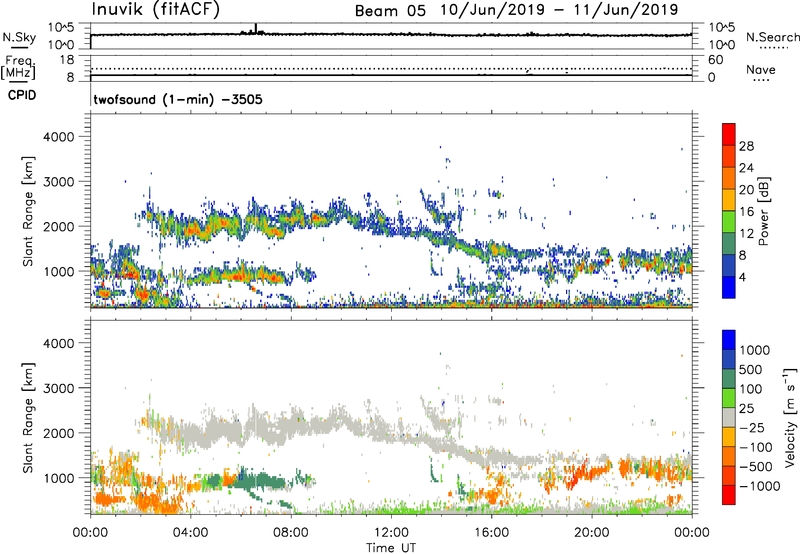The image size is (800, 554).
Task: Click the 'Beam 05' label
Action: (x=390, y=11)
